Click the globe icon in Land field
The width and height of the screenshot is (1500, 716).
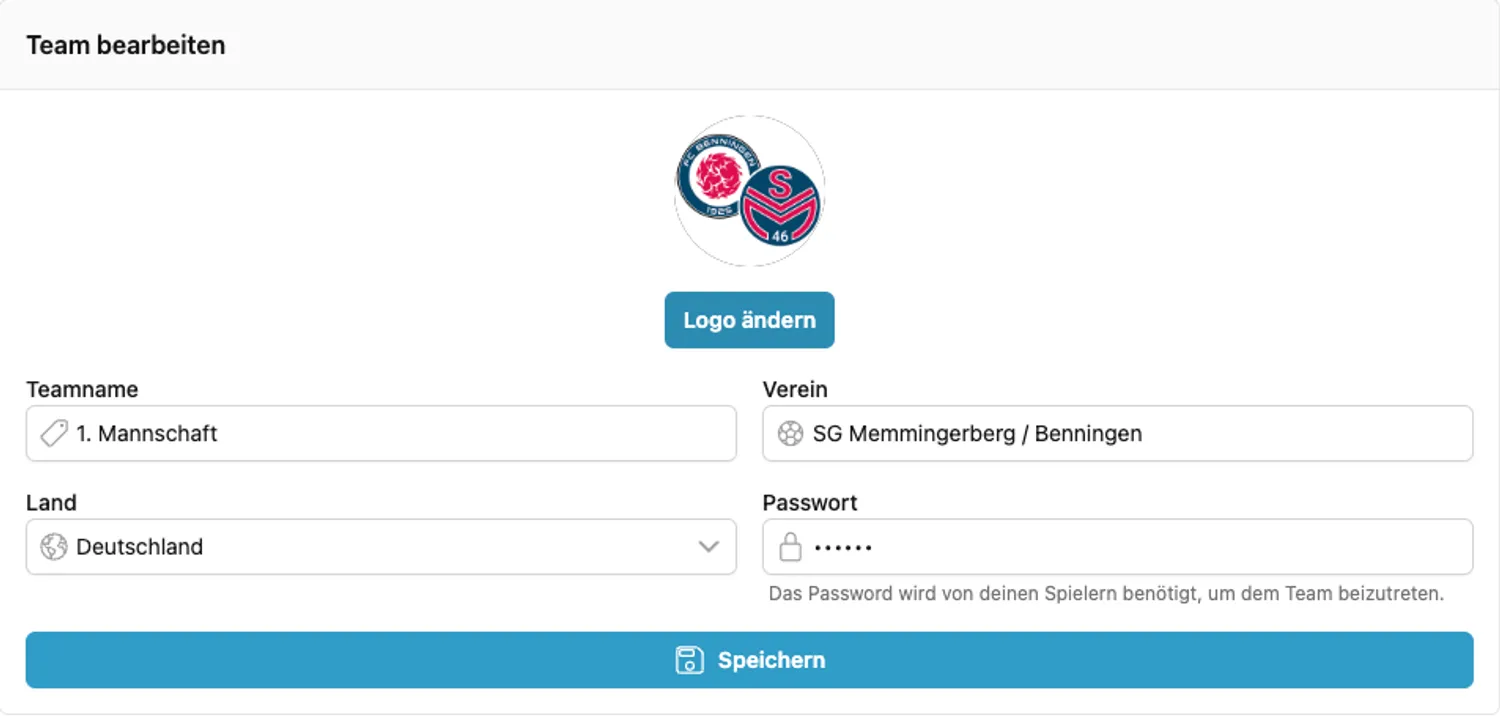(53, 547)
